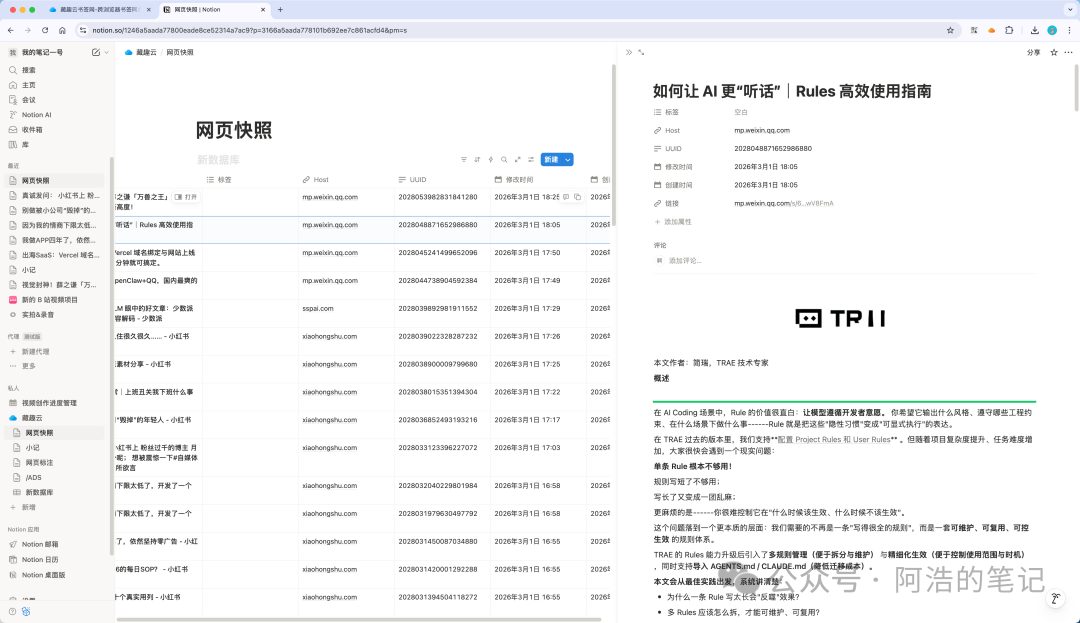Bookmark this page with browser star icon
This screenshot has width=1080, height=623.
pos(951,30)
